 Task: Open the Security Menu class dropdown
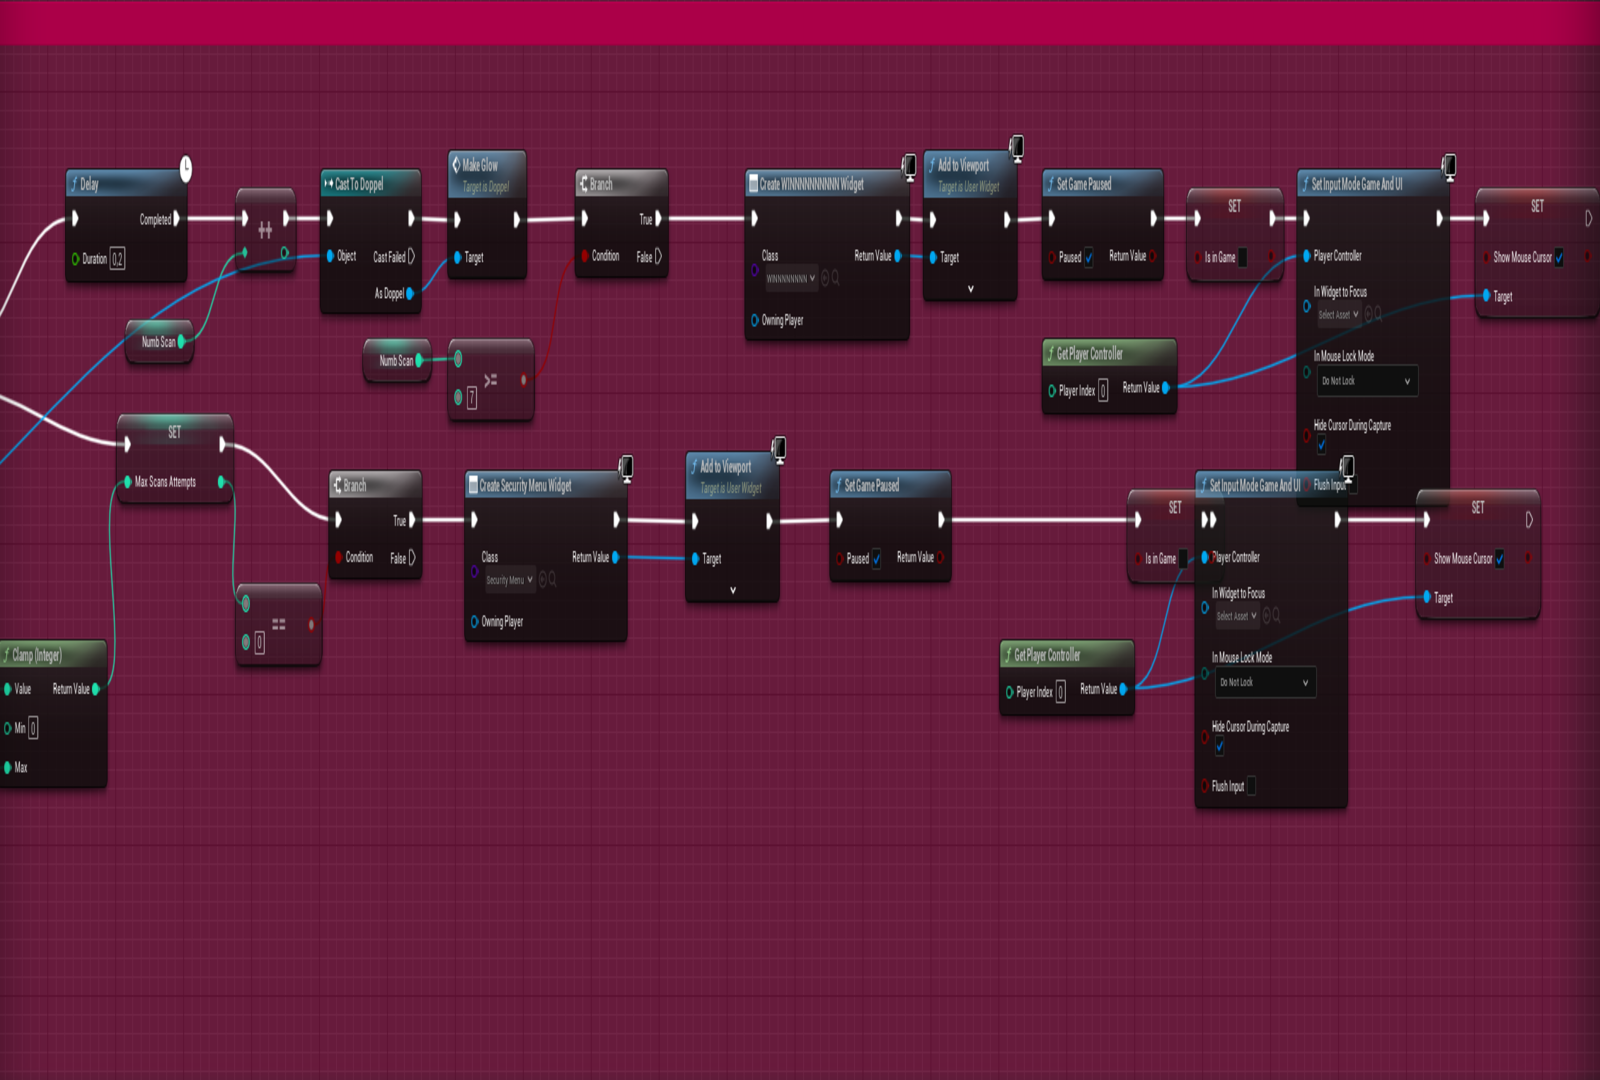point(510,580)
